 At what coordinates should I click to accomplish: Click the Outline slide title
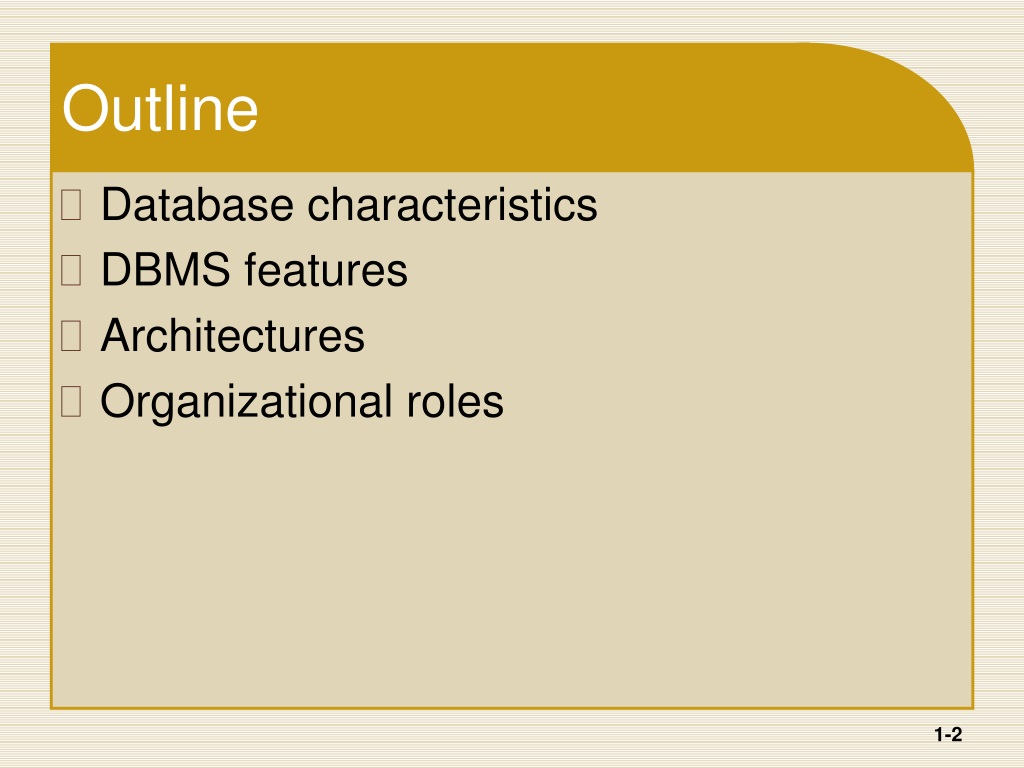(160, 108)
